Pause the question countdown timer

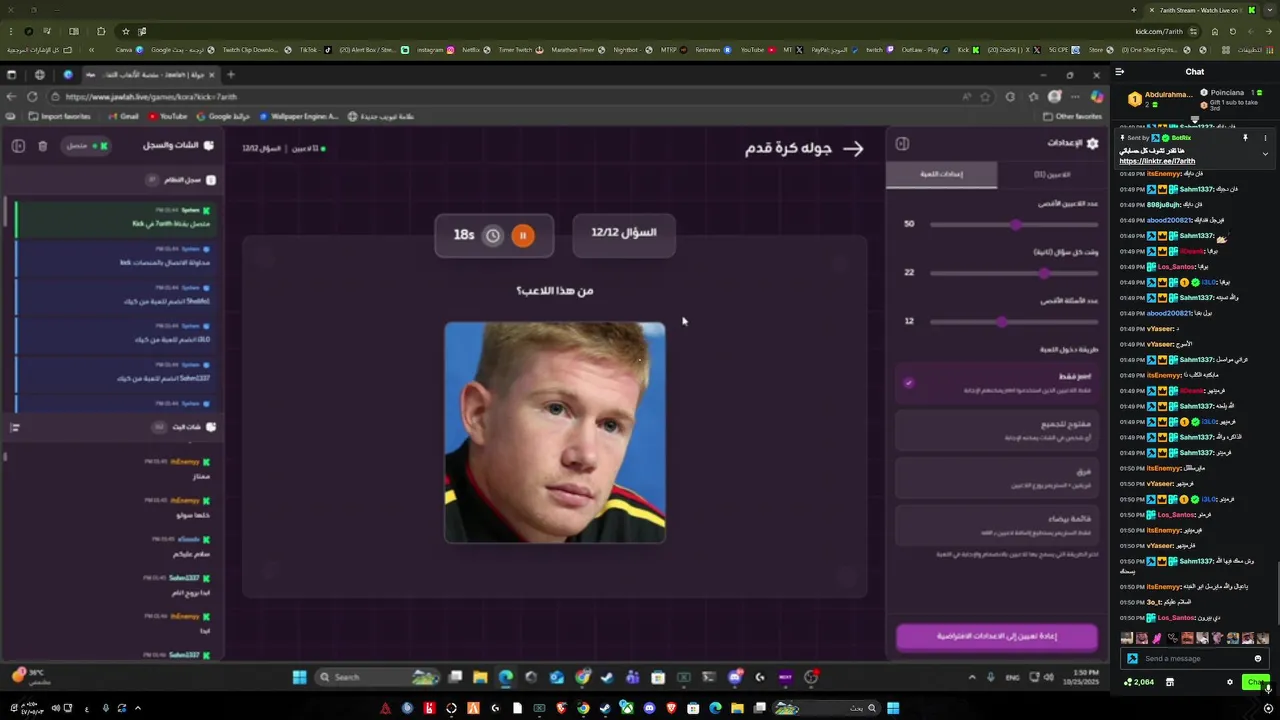tap(522, 236)
